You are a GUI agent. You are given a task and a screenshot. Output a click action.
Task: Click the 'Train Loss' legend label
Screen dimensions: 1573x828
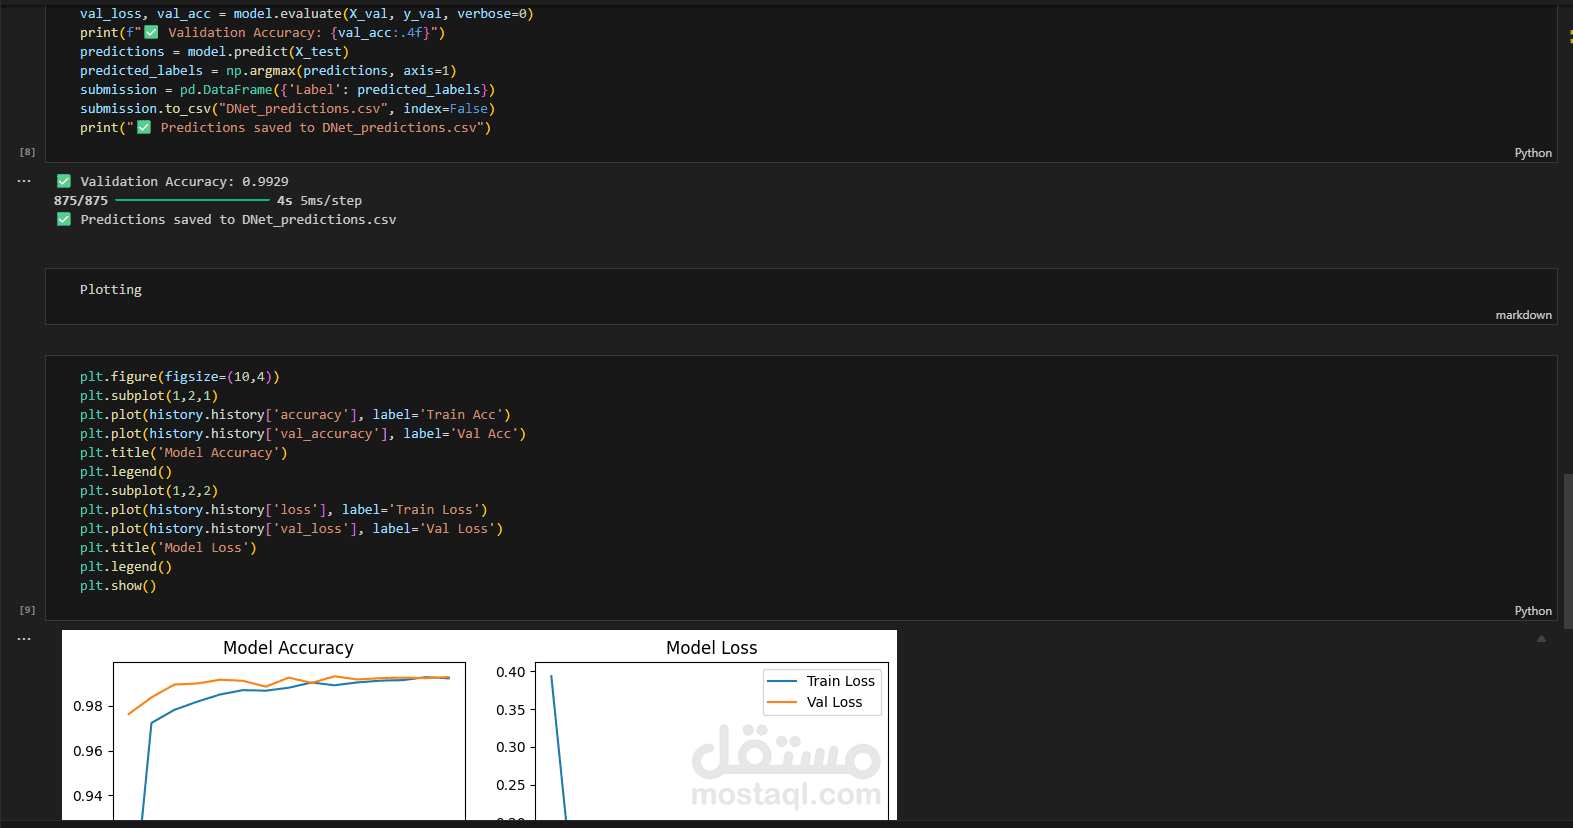point(841,681)
